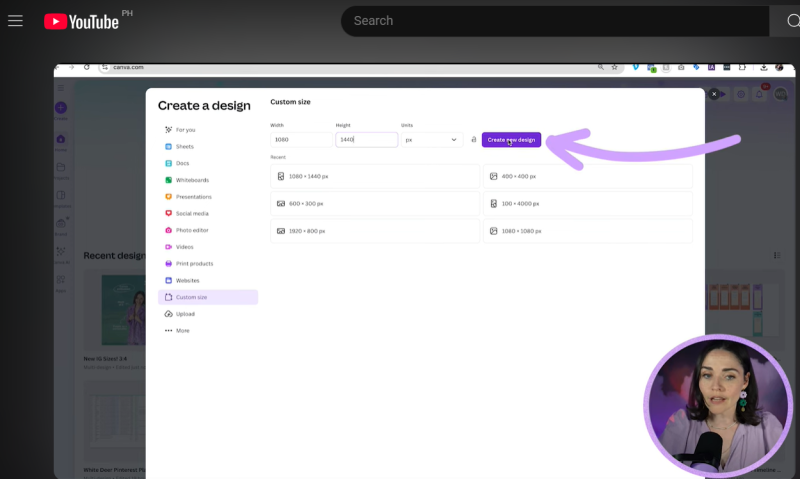Click the Canva Apps sidebar icon
Viewport: 800px width, 479px height.
click(x=61, y=280)
